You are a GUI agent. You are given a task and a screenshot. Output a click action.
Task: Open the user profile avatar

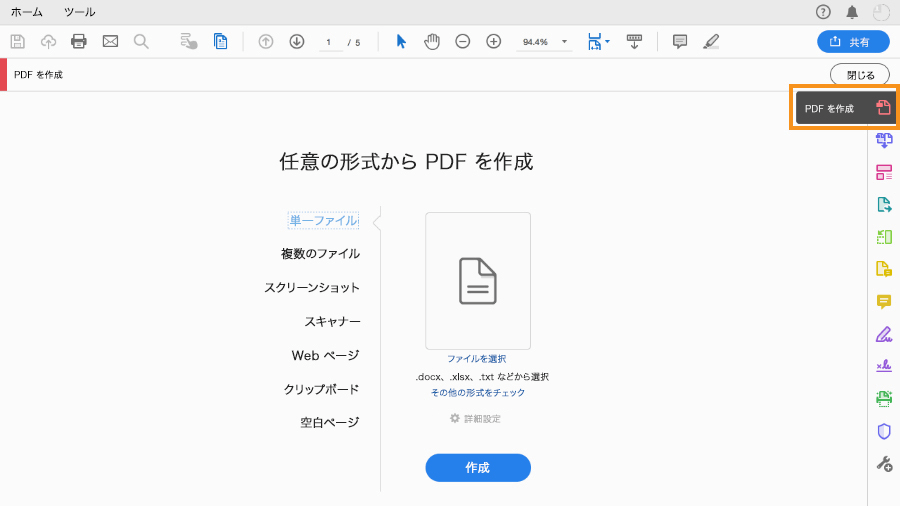pos(880,12)
